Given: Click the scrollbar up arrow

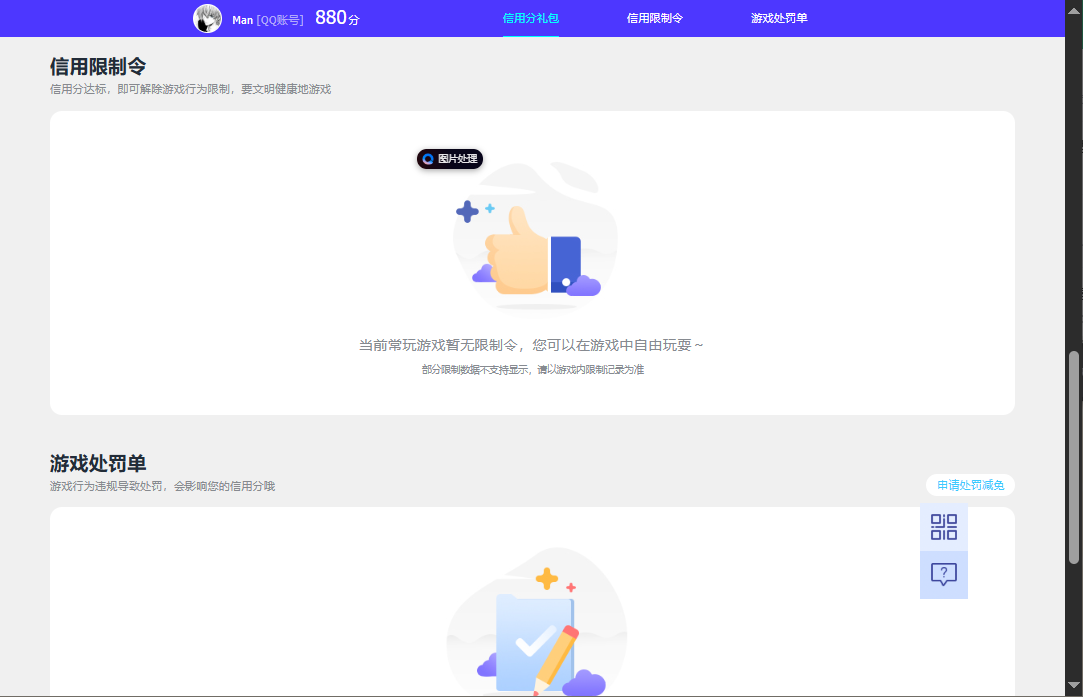Looking at the screenshot, I should [1073, 12].
